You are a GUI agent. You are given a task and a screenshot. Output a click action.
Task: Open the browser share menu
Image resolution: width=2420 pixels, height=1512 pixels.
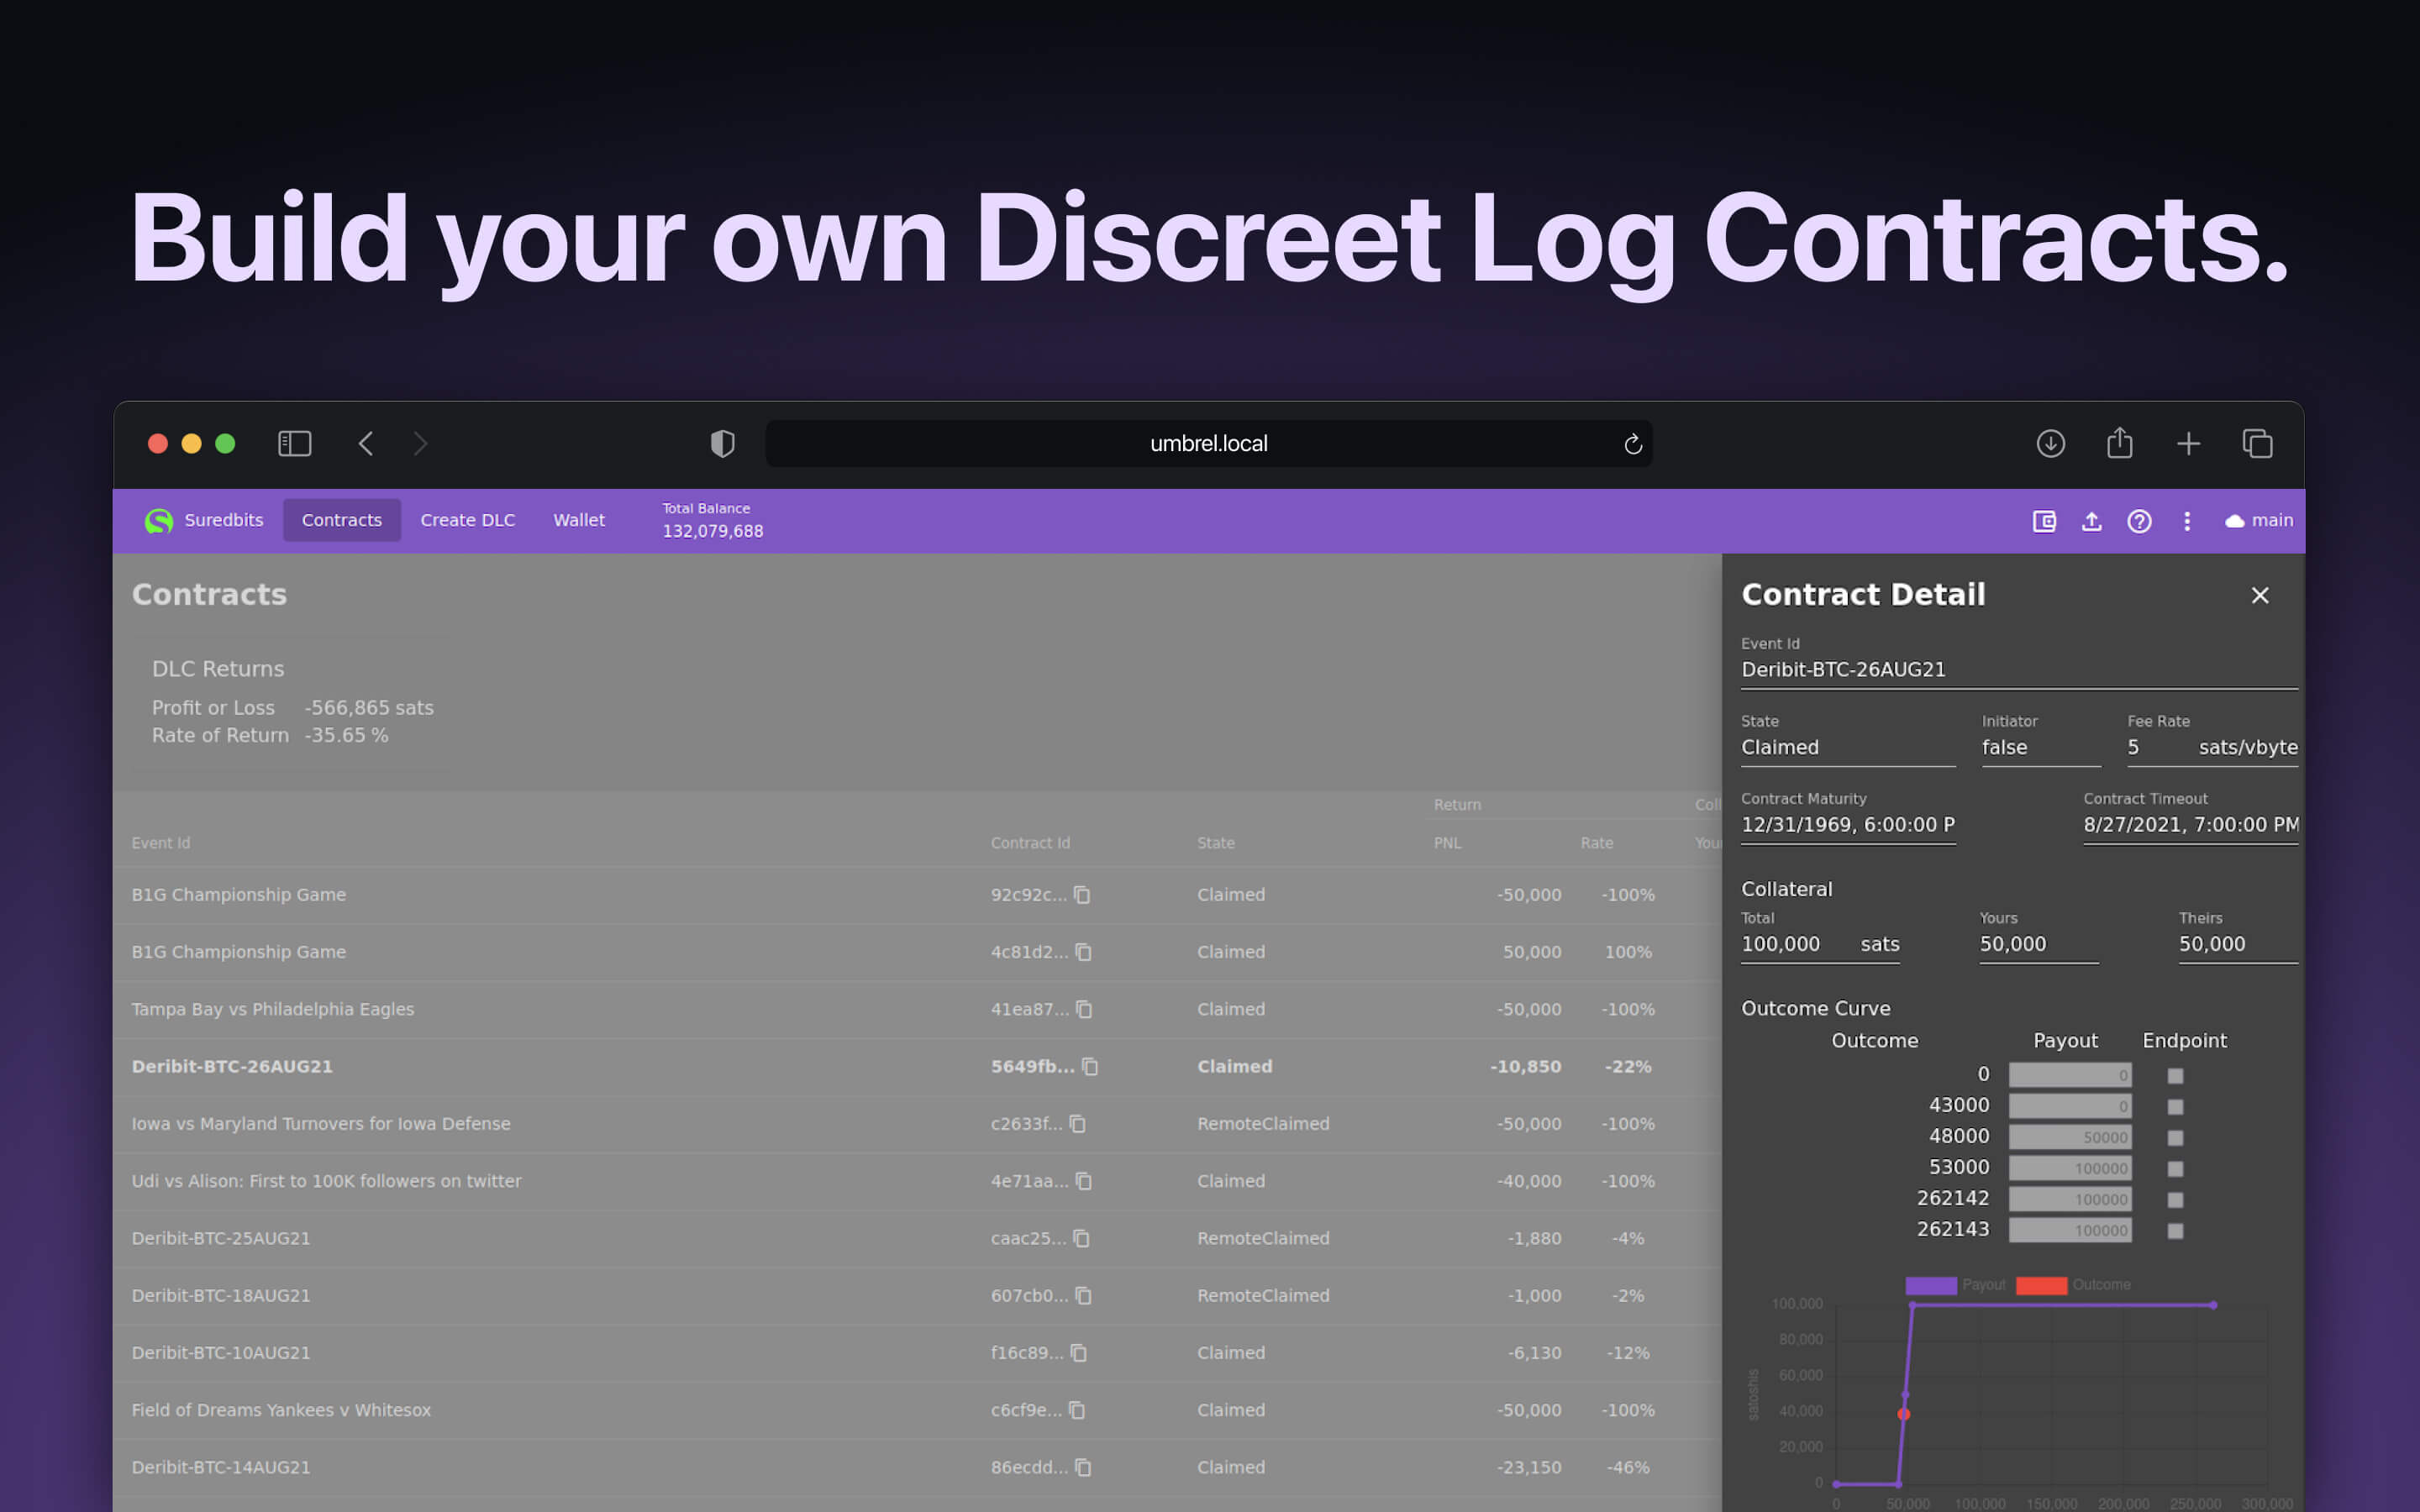pyautogui.click(x=2119, y=444)
